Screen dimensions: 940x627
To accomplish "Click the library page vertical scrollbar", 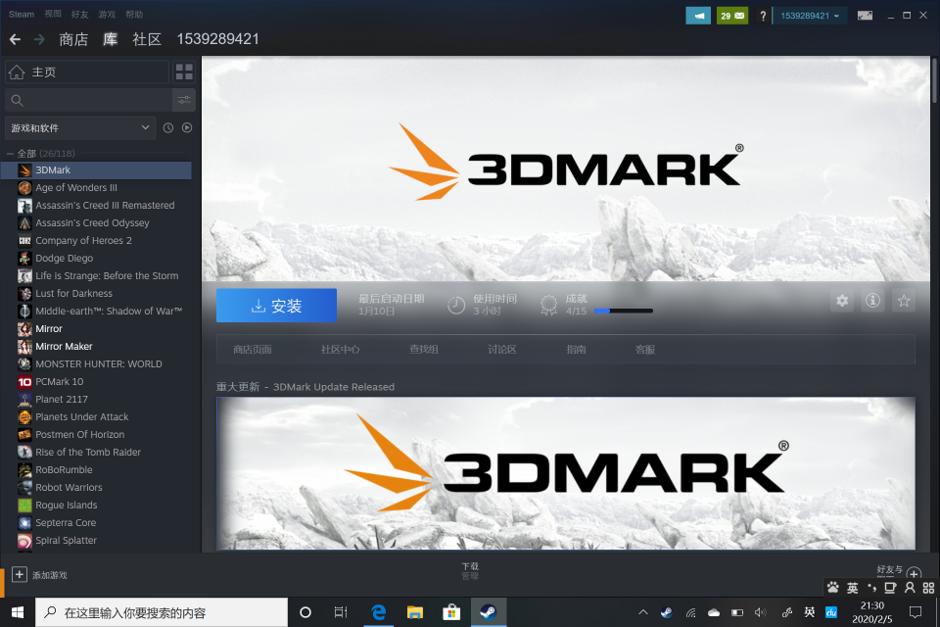I will [933, 80].
